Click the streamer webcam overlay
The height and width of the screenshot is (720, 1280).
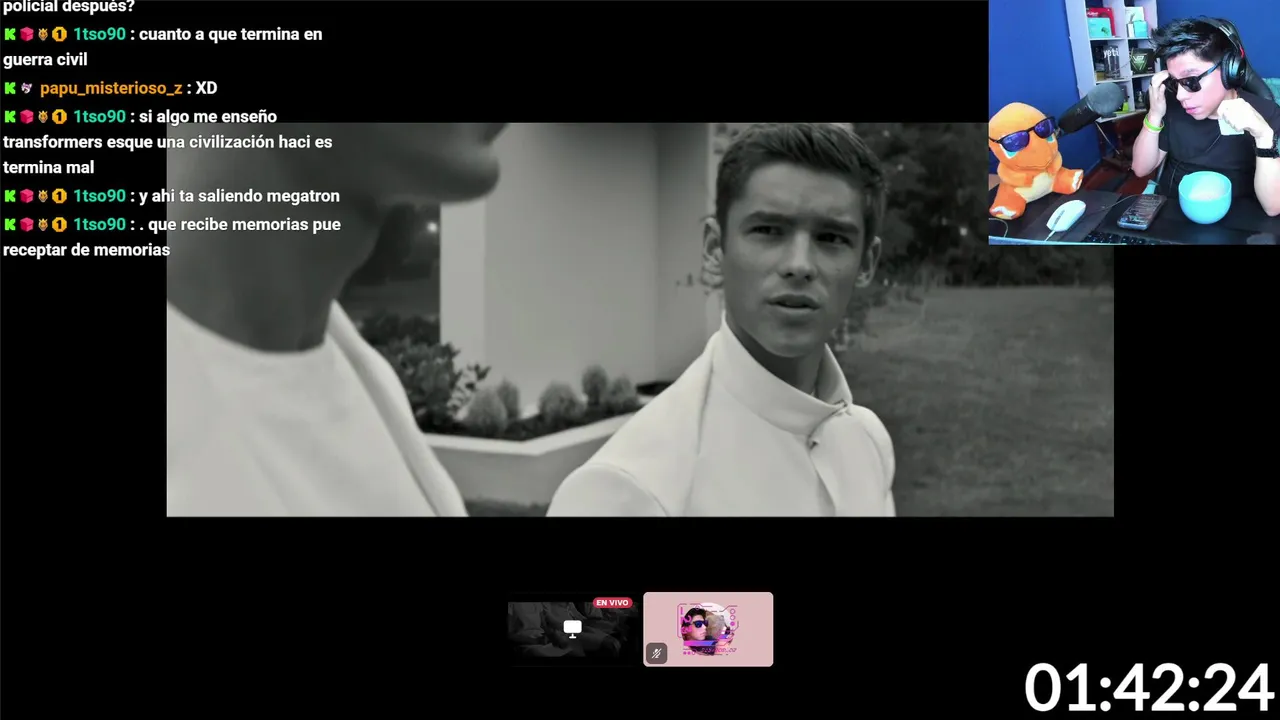point(1134,122)
